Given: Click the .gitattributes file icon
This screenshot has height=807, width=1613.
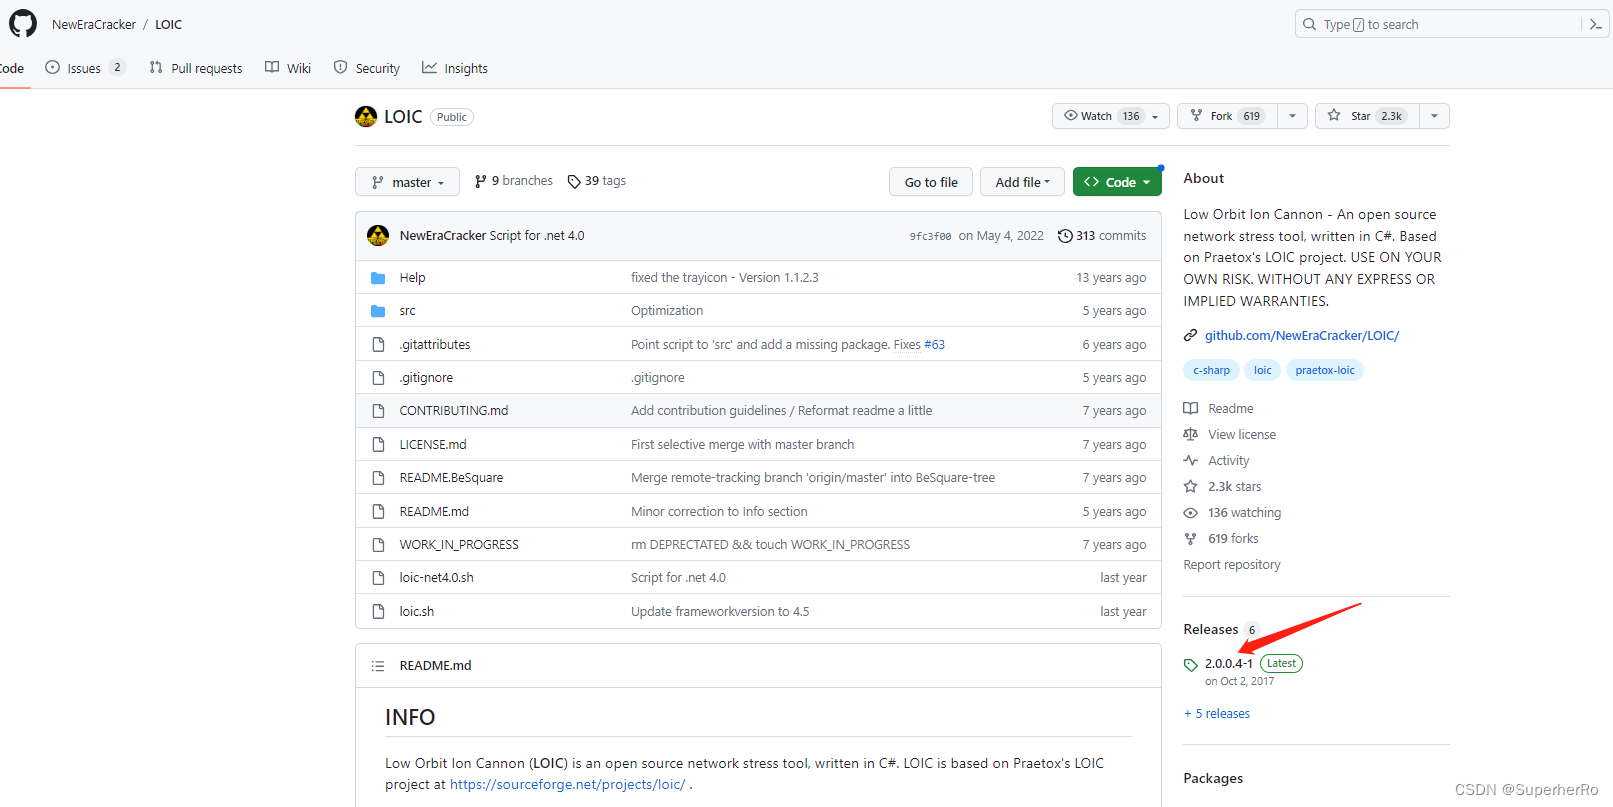Looking at the screenshot, I should coord(378,344).
